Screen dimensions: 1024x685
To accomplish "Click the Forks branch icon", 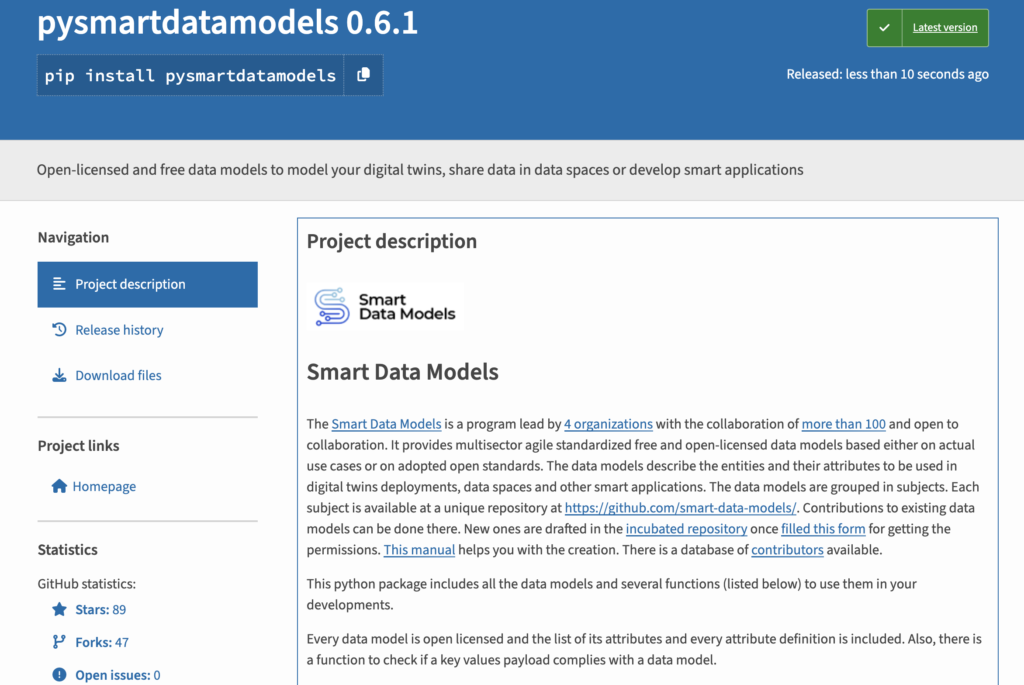I will 59,642.
